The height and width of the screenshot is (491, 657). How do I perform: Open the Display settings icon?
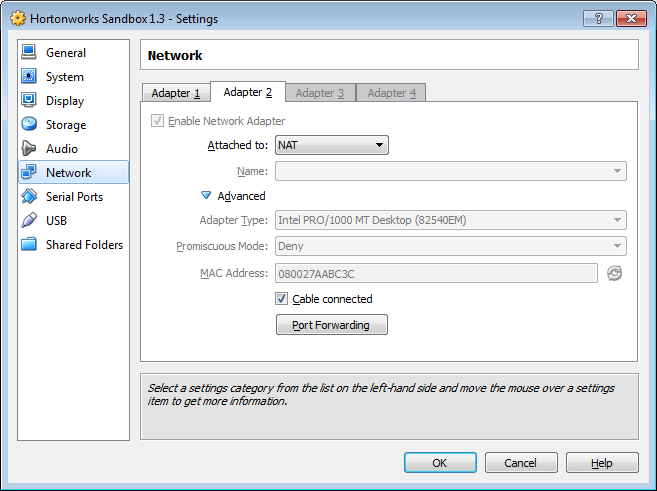click(28, 101)
